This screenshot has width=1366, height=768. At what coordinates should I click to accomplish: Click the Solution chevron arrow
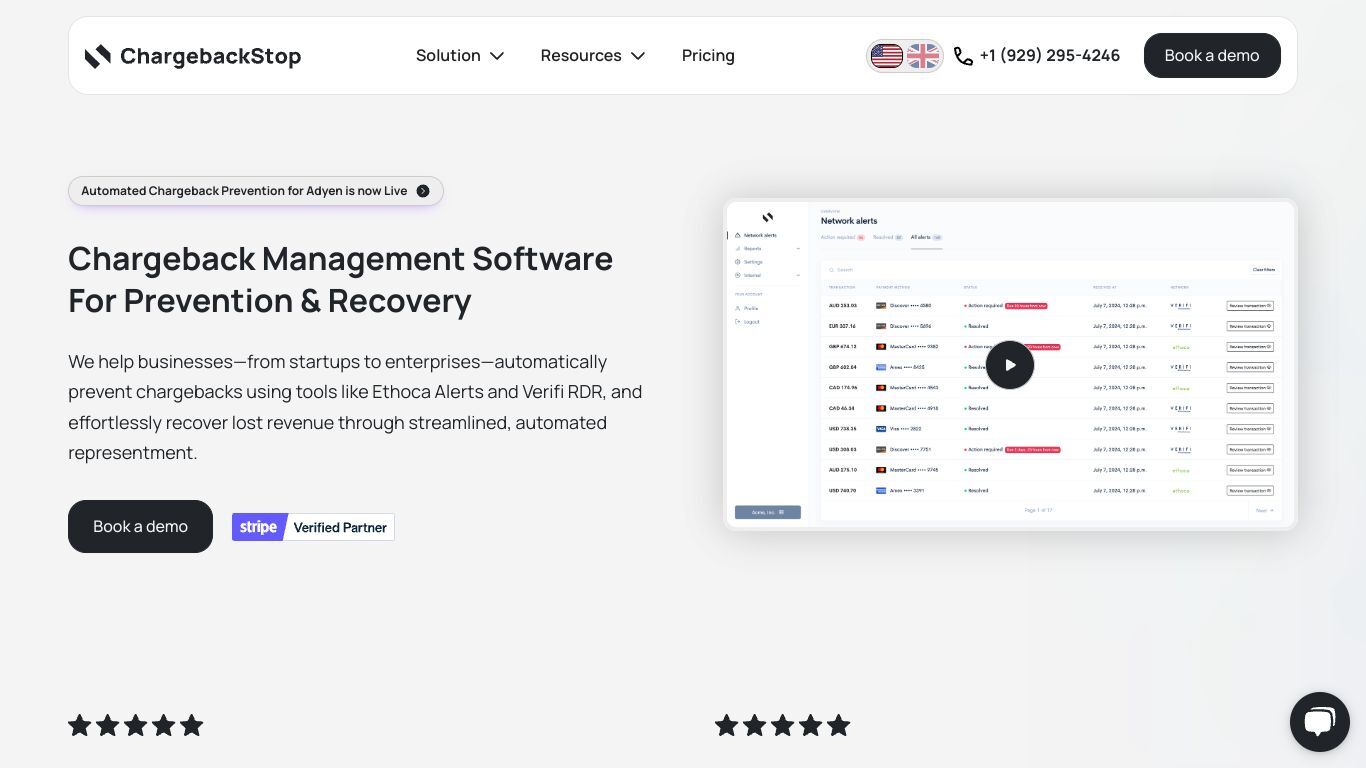[497, 56]
